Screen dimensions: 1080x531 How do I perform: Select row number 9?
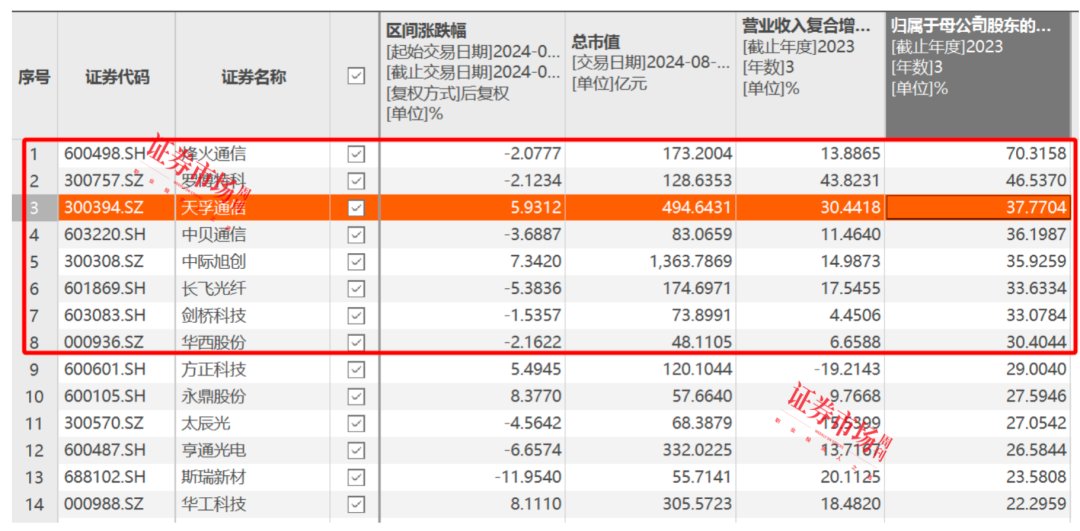pos(36,370)
